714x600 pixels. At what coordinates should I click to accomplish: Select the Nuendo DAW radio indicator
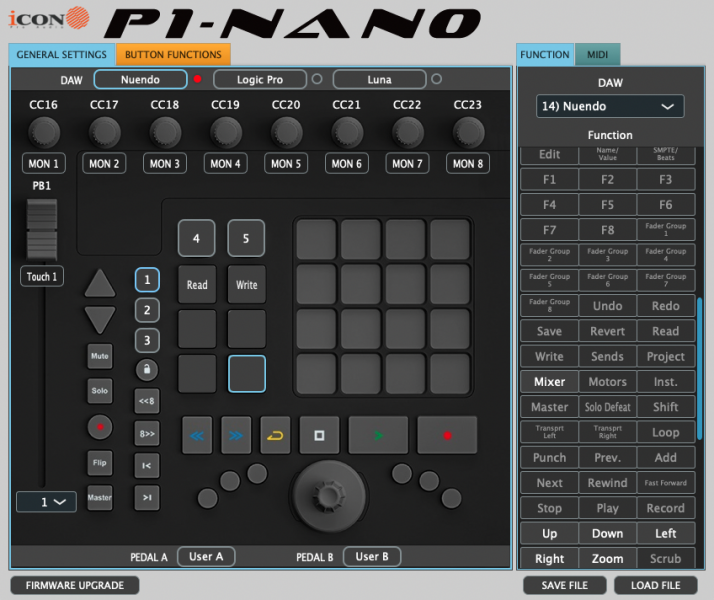click(197, 79)
